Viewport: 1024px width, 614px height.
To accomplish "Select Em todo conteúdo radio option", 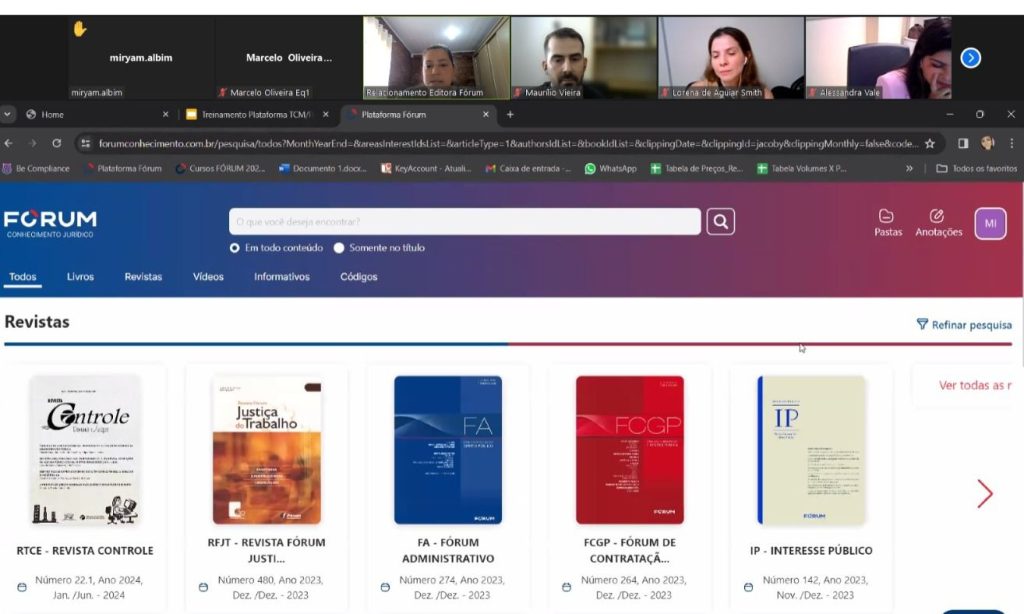I will tap(234, 248).
